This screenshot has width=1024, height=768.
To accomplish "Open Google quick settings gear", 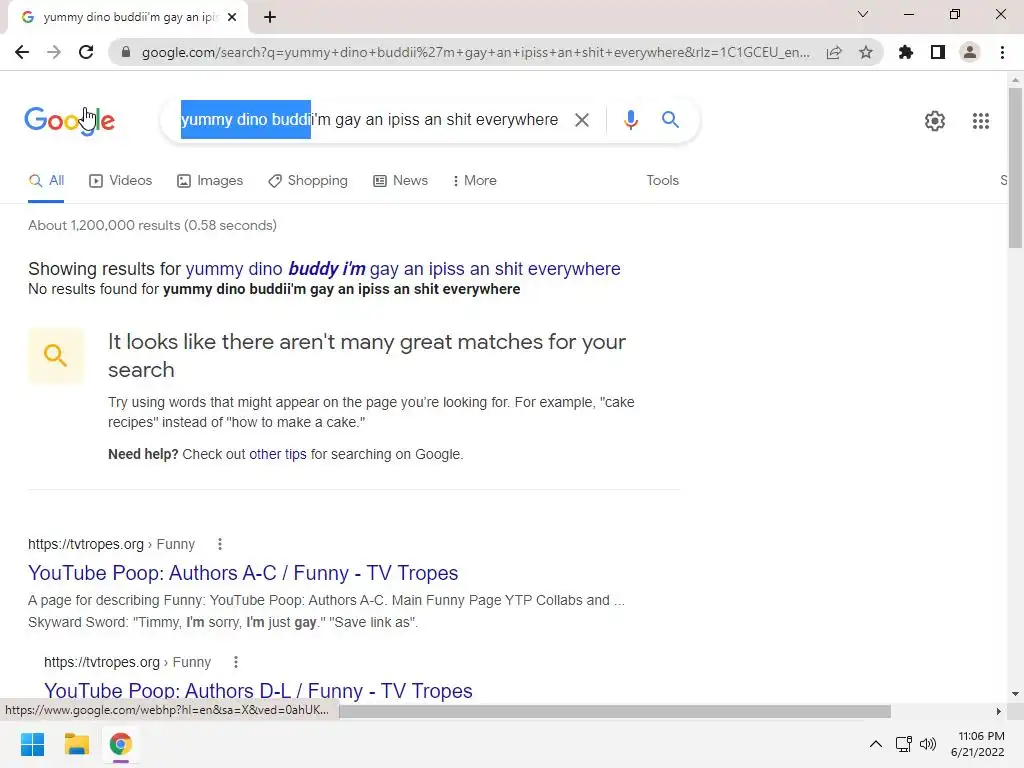I will [935, 121].
